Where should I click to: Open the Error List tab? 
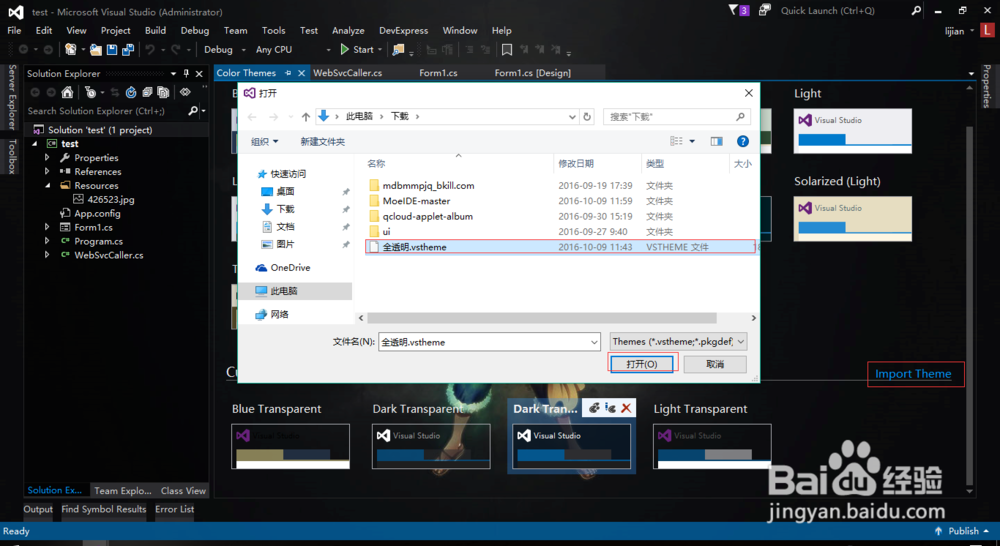[x=175, y=509]
